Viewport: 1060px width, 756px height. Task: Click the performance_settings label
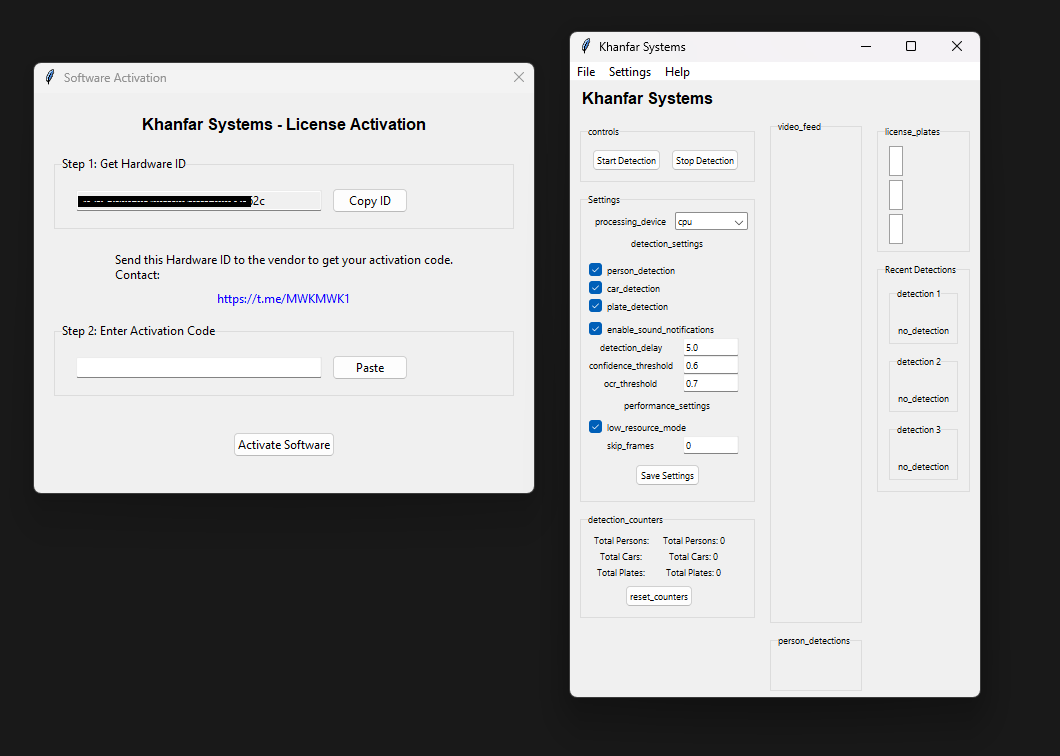click(x=667, y=406)
